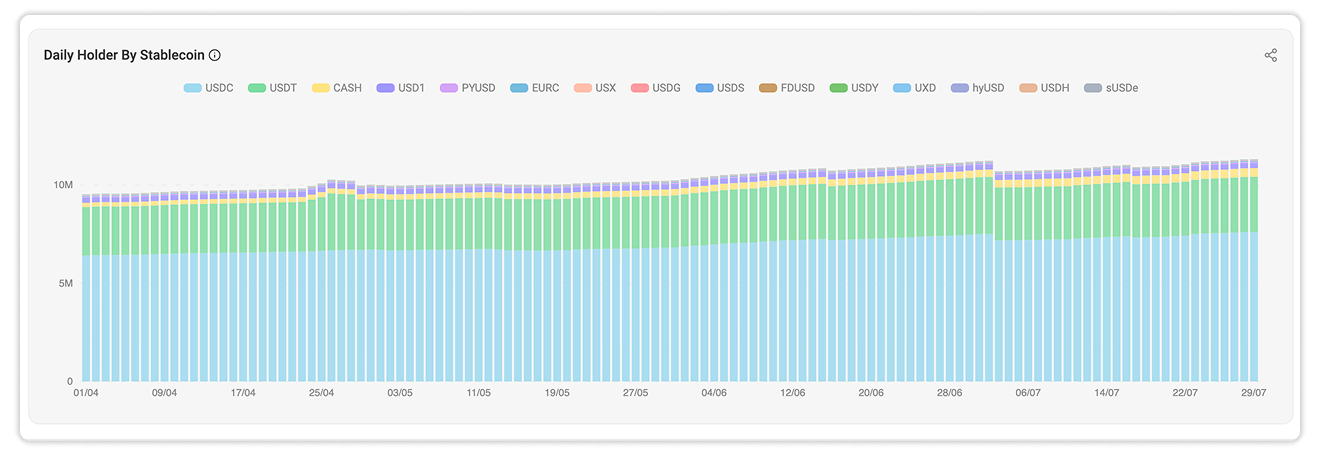Open the share icon for this chart

1270,55
